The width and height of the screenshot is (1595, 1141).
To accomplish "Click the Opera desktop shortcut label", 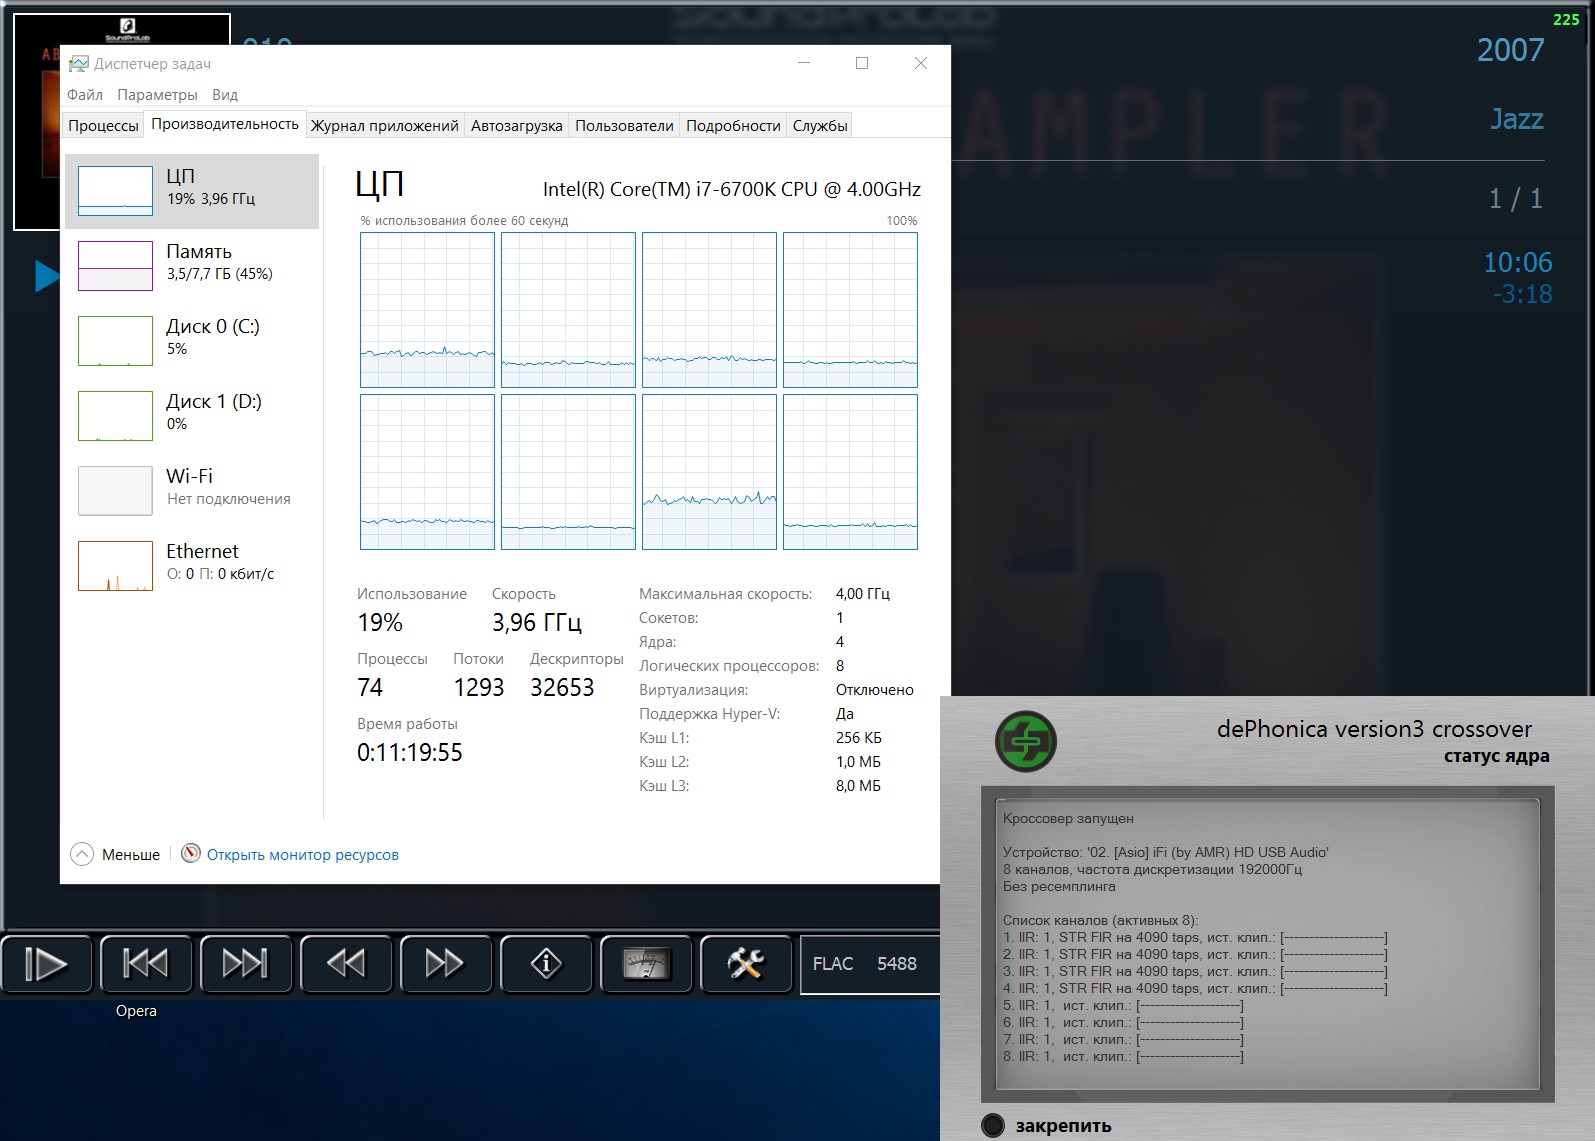I will click(x=136, y=1011).
